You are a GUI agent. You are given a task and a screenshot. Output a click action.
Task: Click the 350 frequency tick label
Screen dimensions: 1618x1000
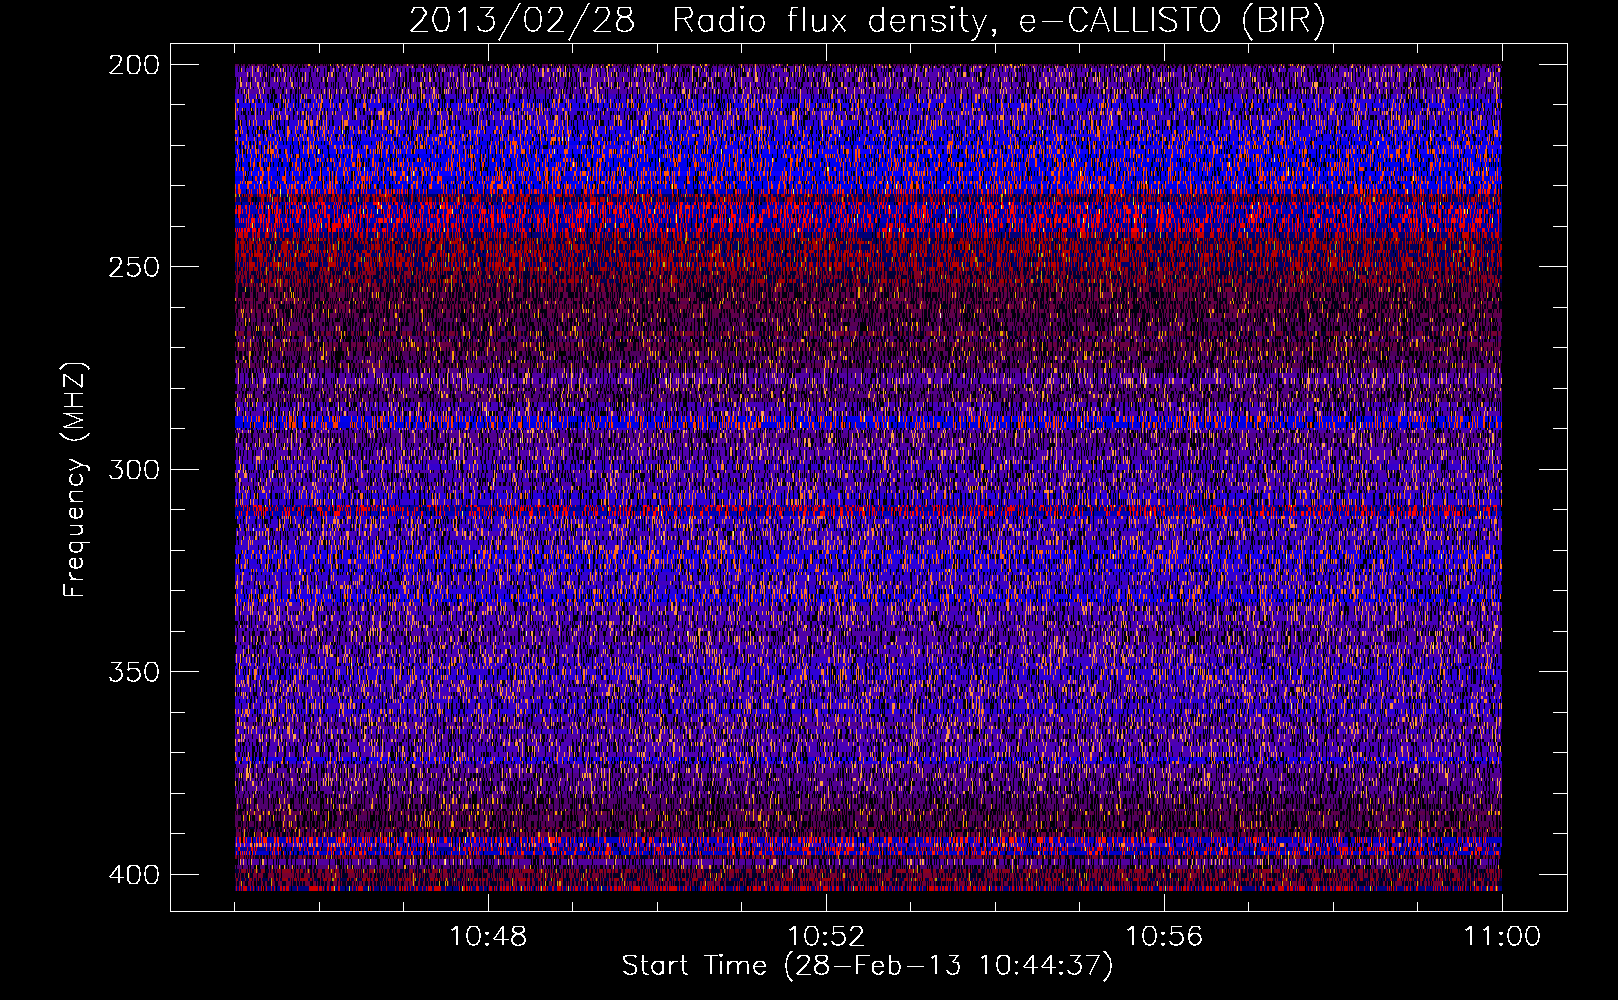click(133, 672)
